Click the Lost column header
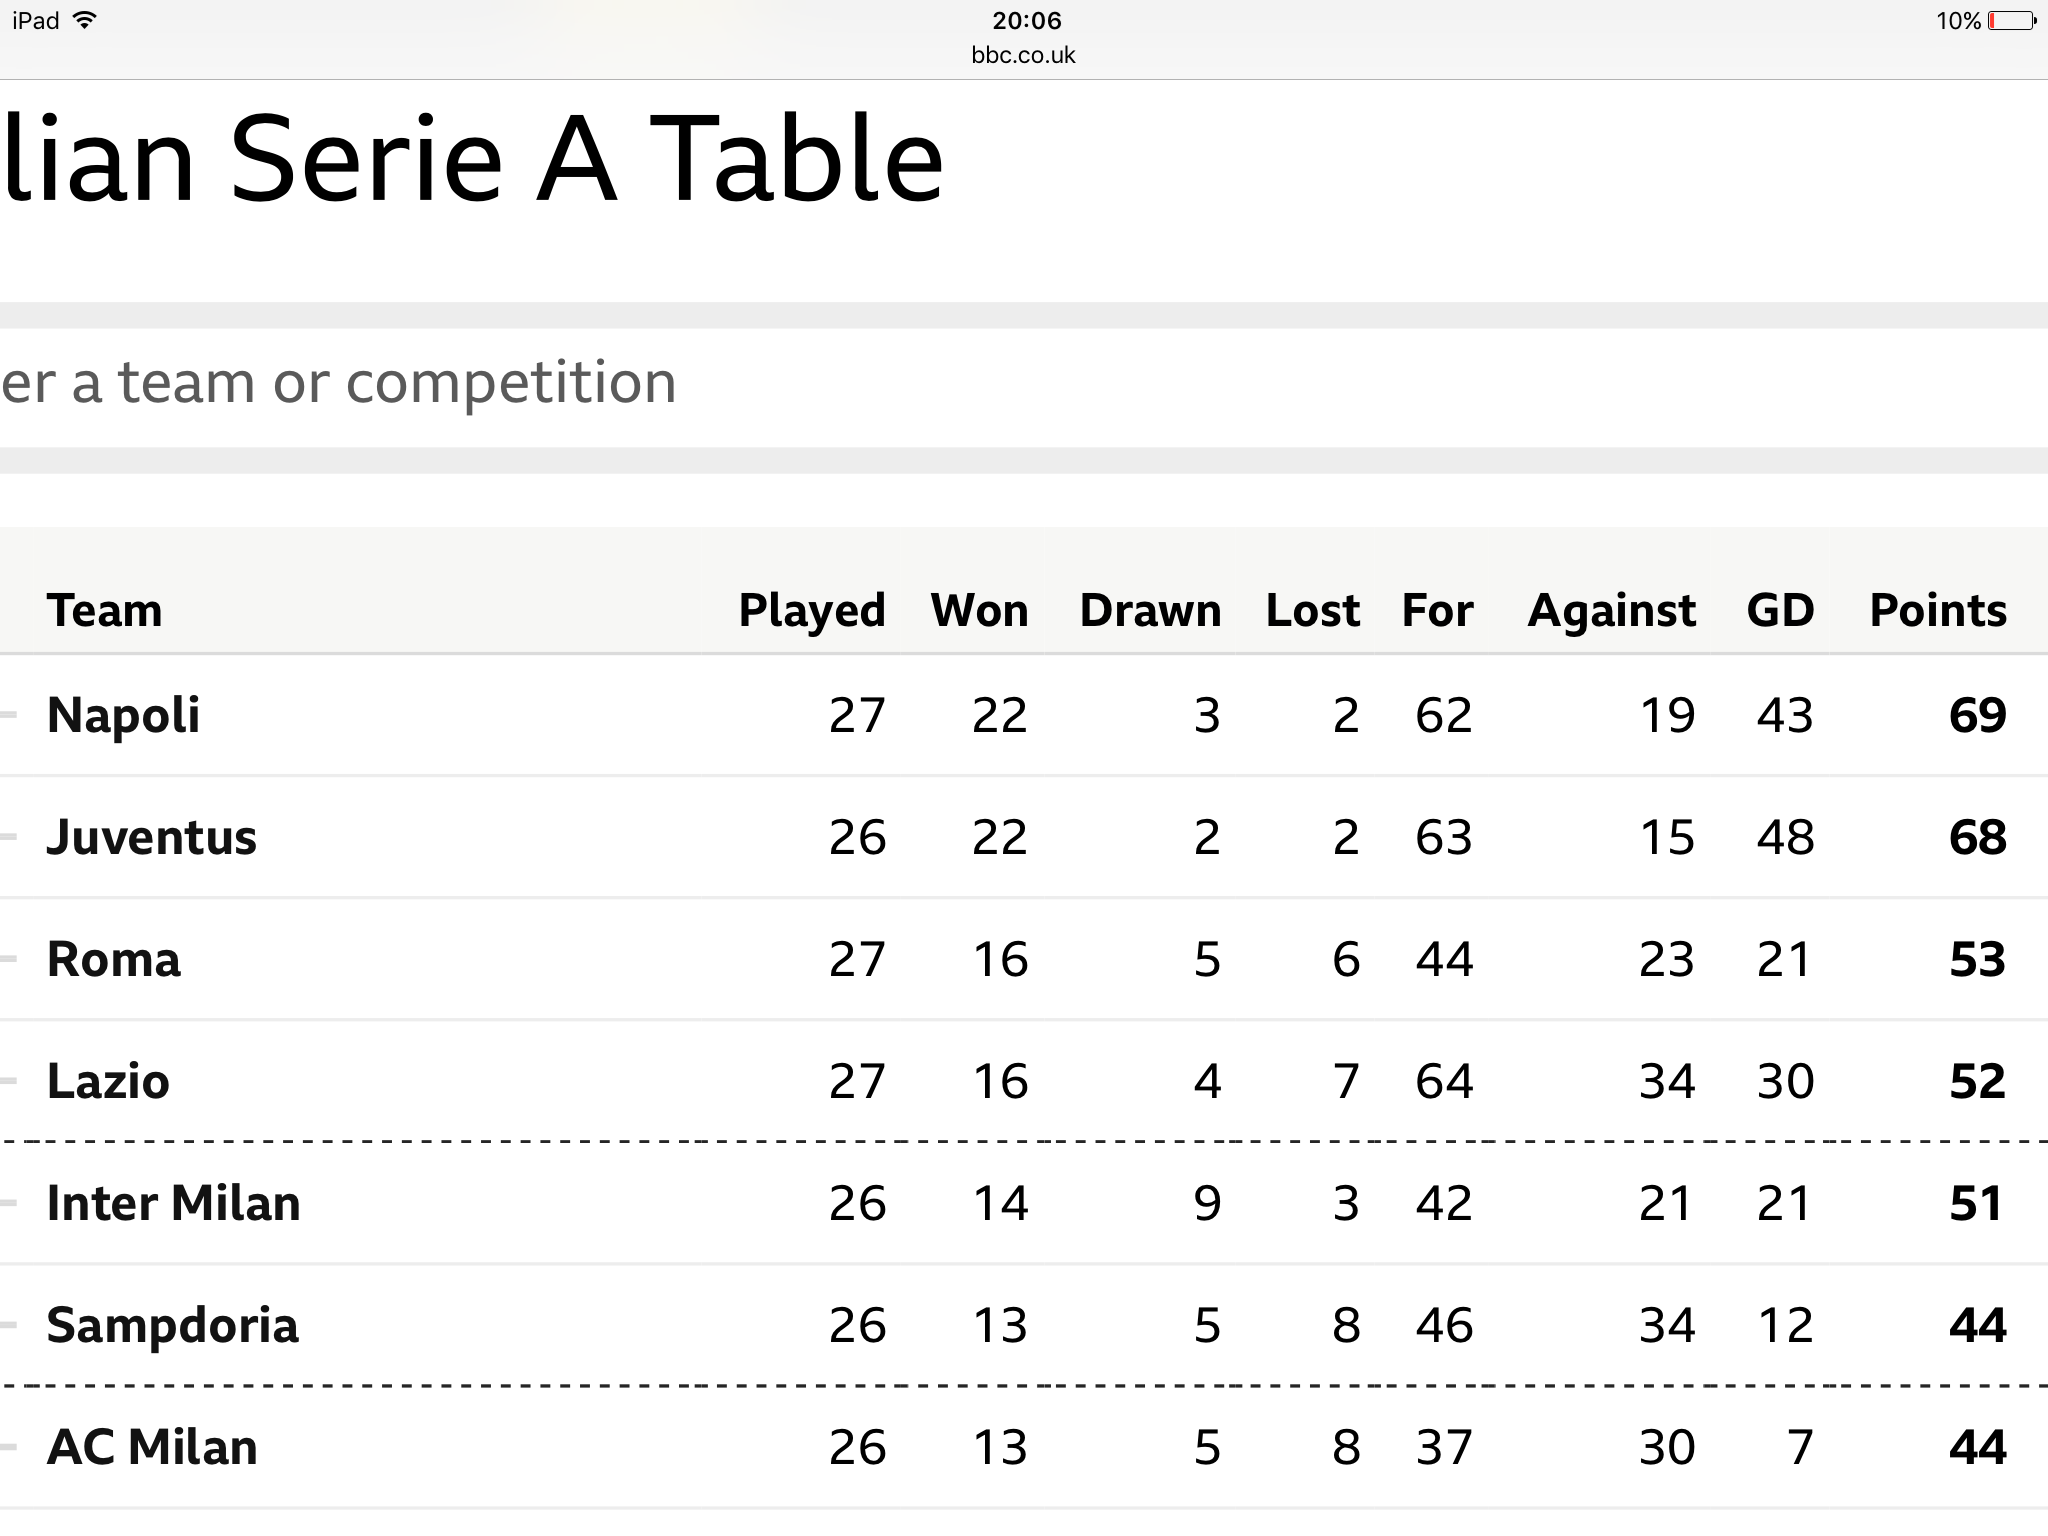Viewport: 2048px width, 1536px height. [x=1313, y=610]
